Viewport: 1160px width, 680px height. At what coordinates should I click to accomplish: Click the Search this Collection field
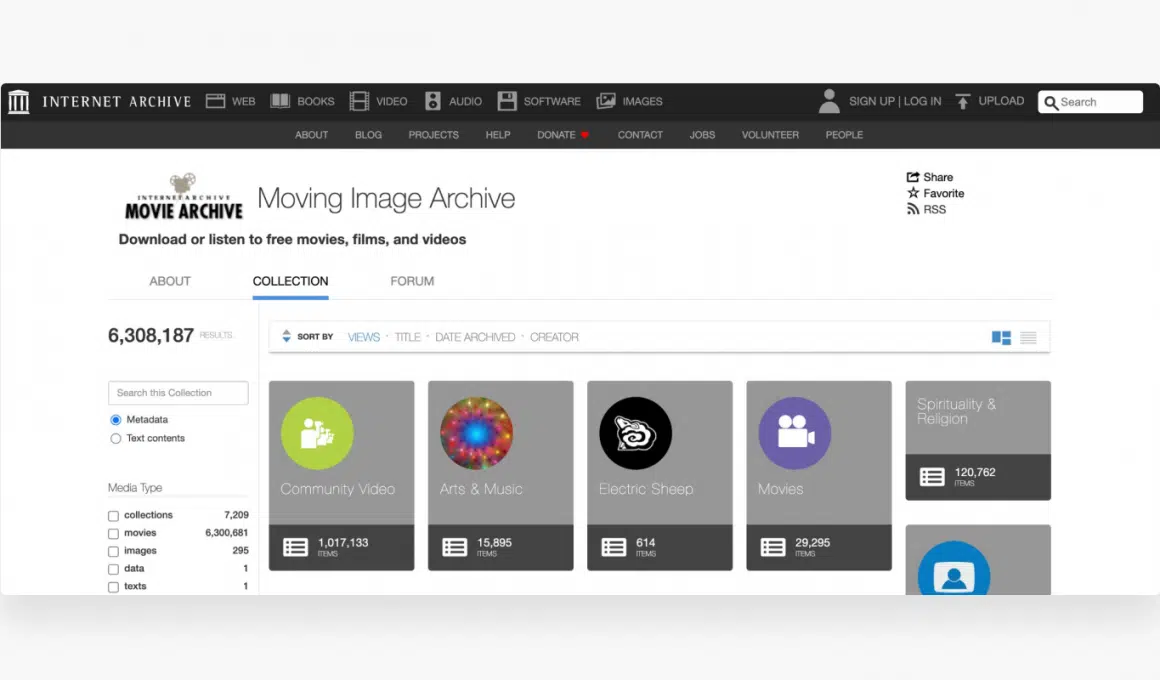click(x=178, y=393)
